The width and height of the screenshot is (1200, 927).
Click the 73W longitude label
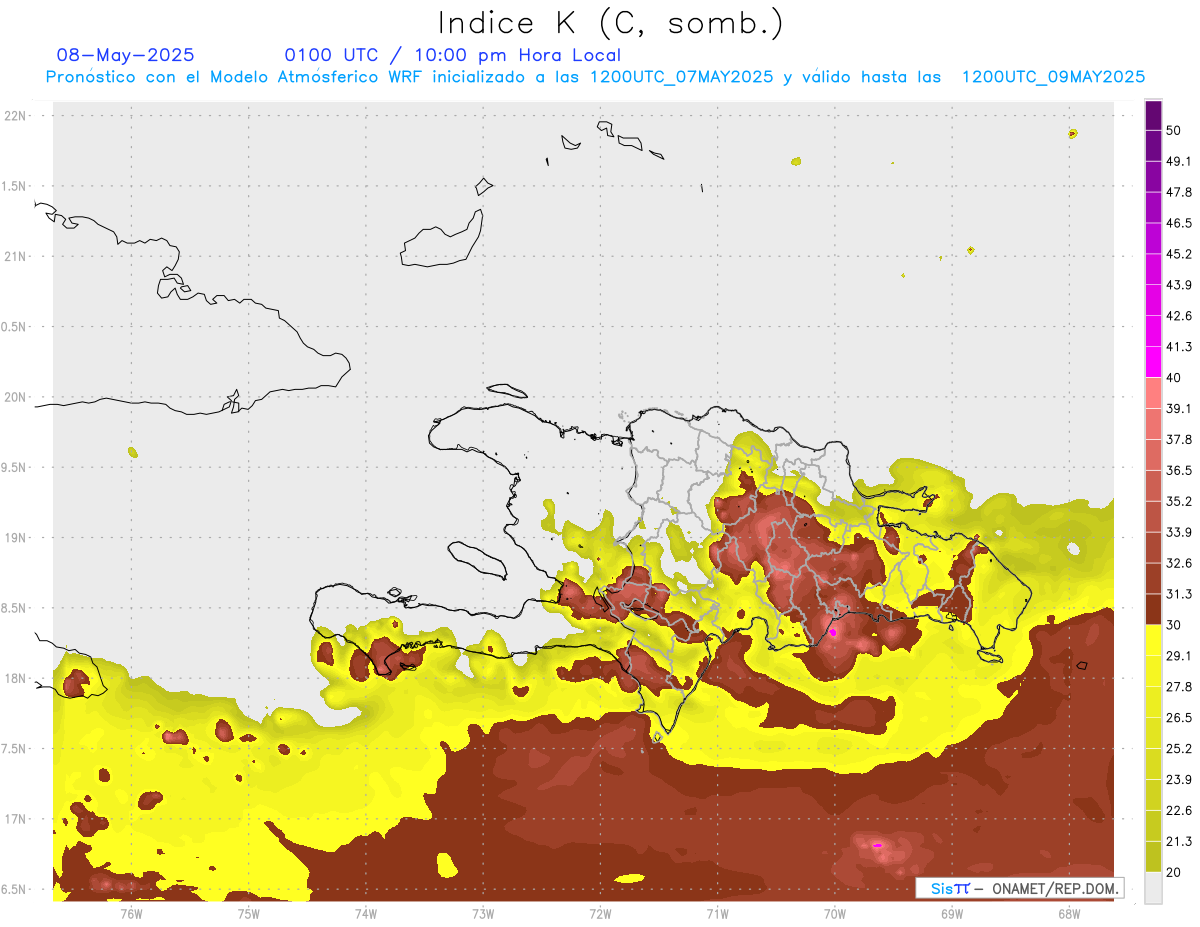click(x=483, y=913)
